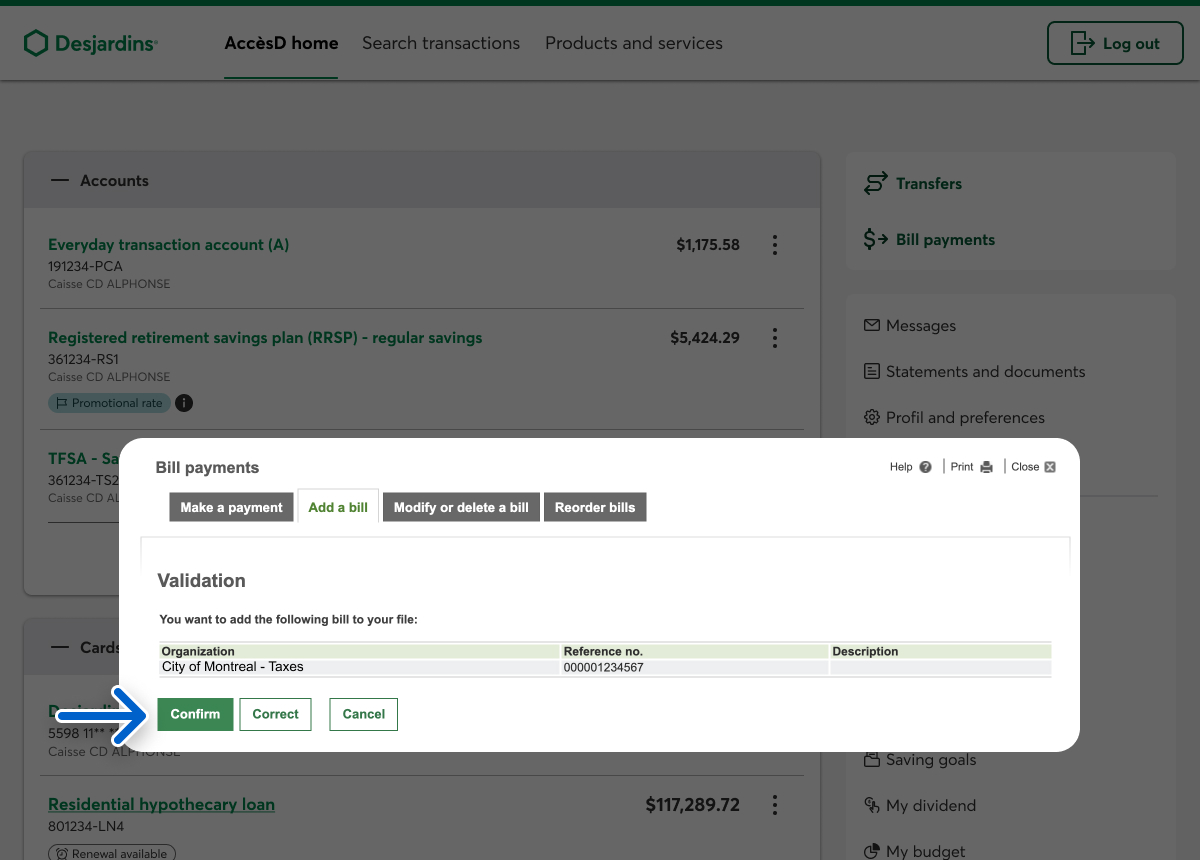Collapse the Cards section
1200x860 pixels.
click(x=61, y=647)
